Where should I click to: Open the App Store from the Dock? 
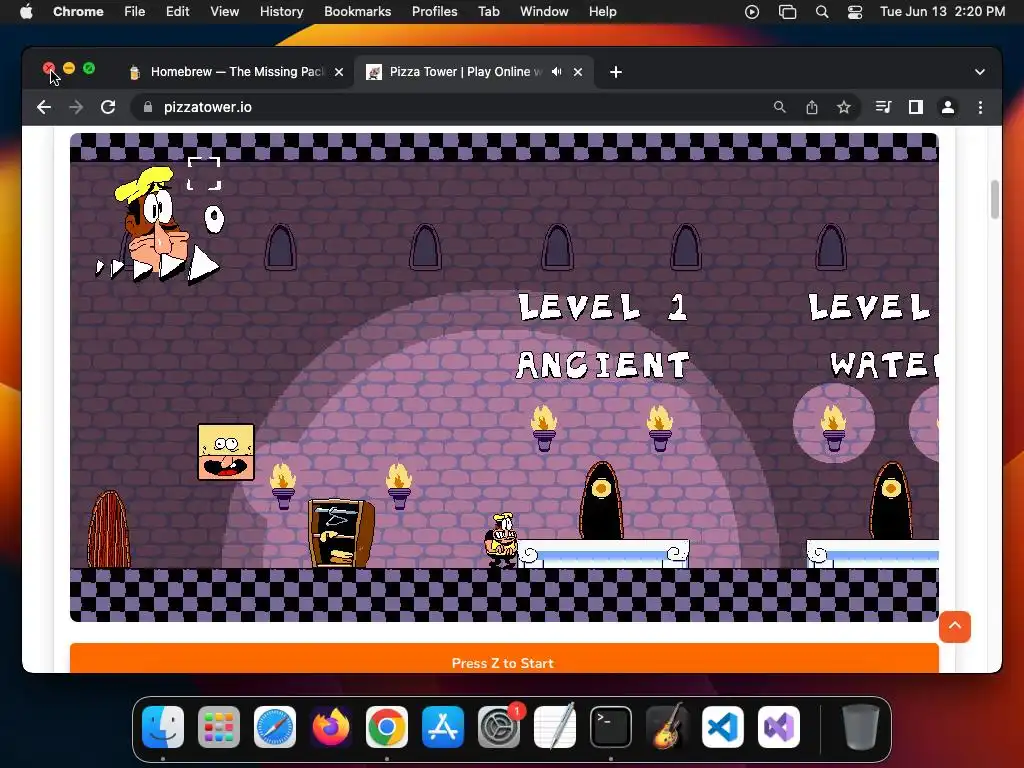tap(443, 727)
